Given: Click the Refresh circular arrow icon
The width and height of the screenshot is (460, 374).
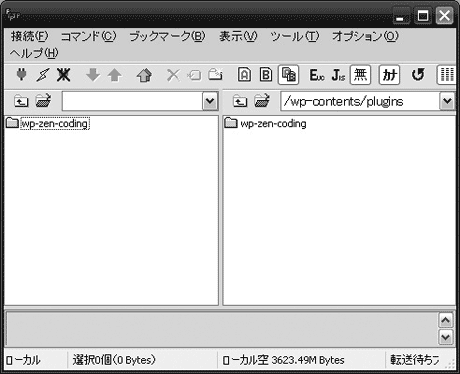Looking at the screenshot, I should [x=418, y=75].
